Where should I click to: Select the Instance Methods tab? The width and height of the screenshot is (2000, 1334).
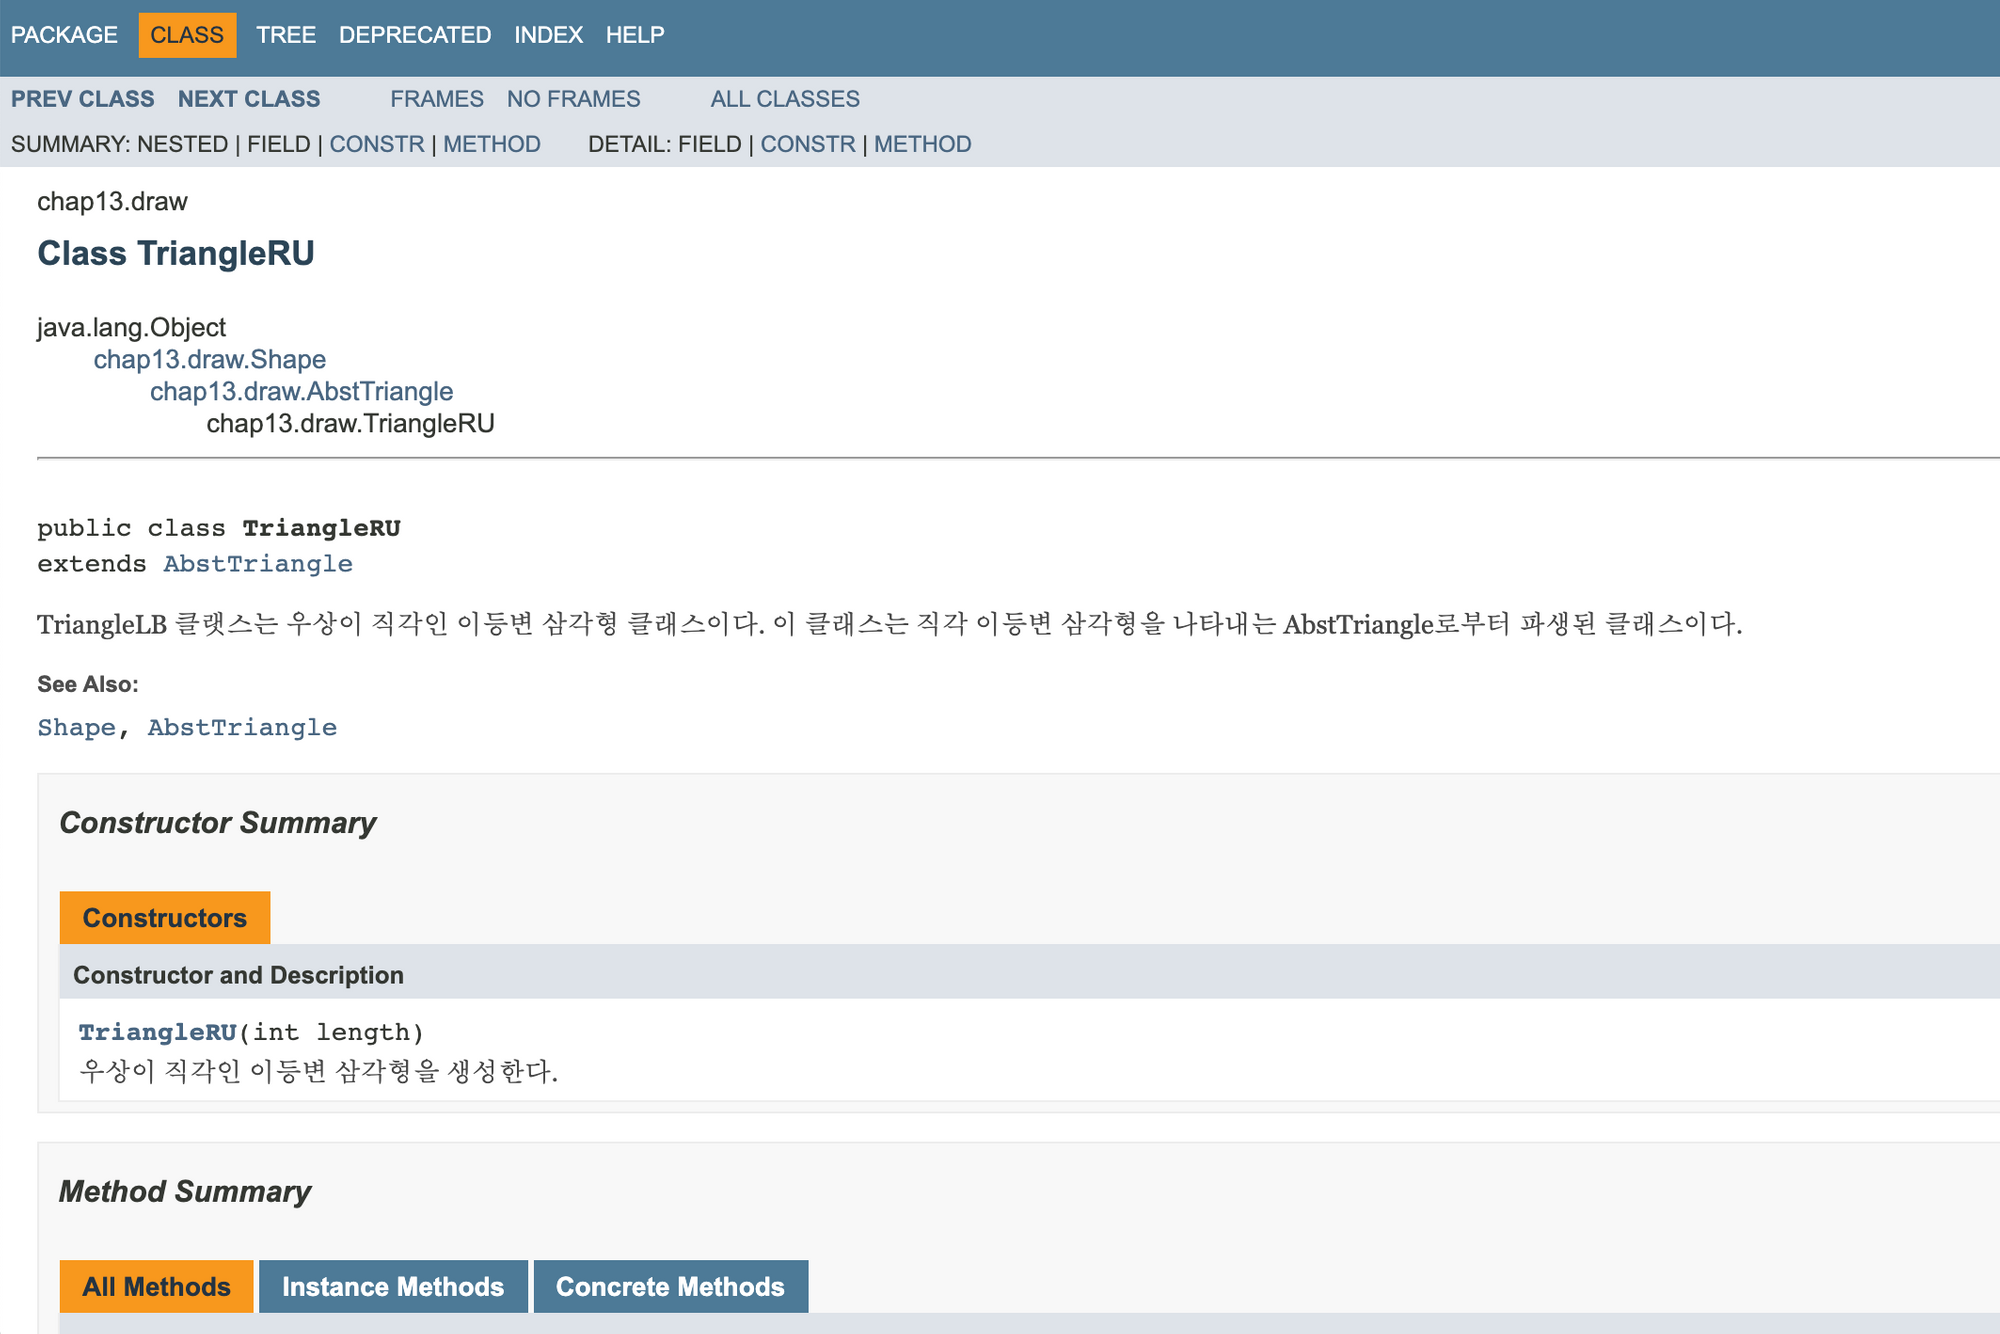tap(393, 1286)
